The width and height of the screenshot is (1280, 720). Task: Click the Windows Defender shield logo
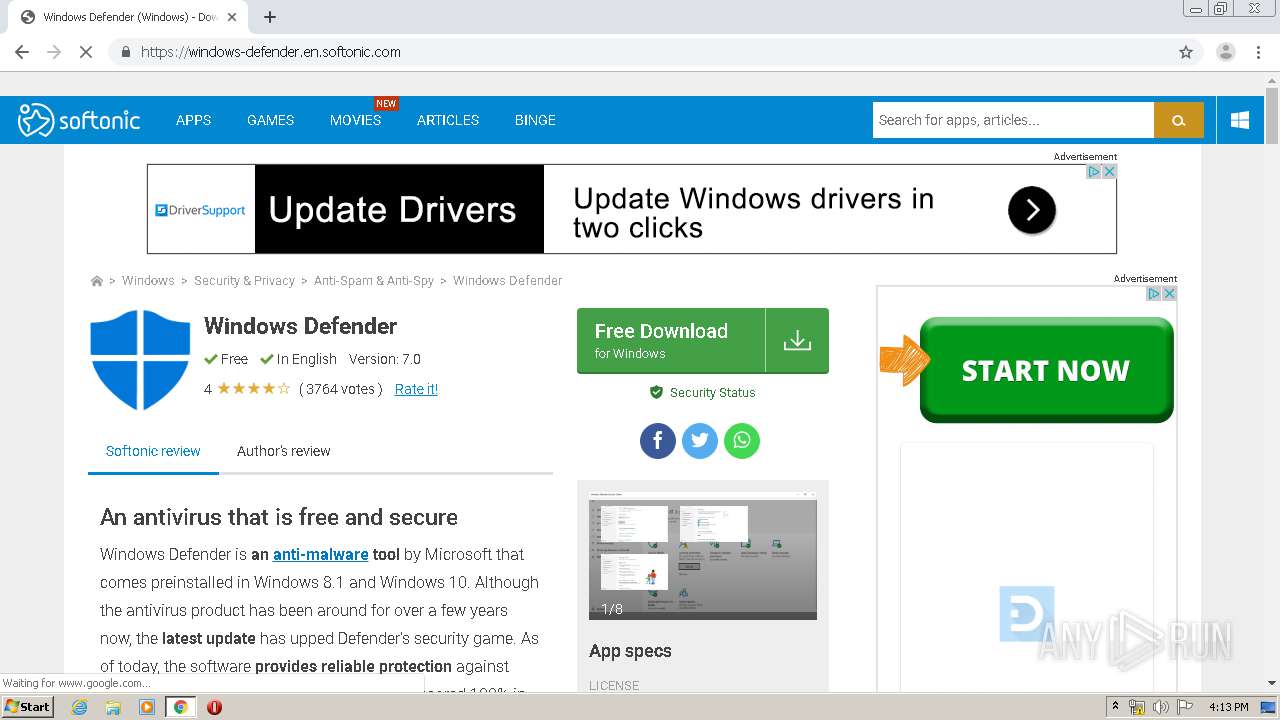[x=140, y=359]
